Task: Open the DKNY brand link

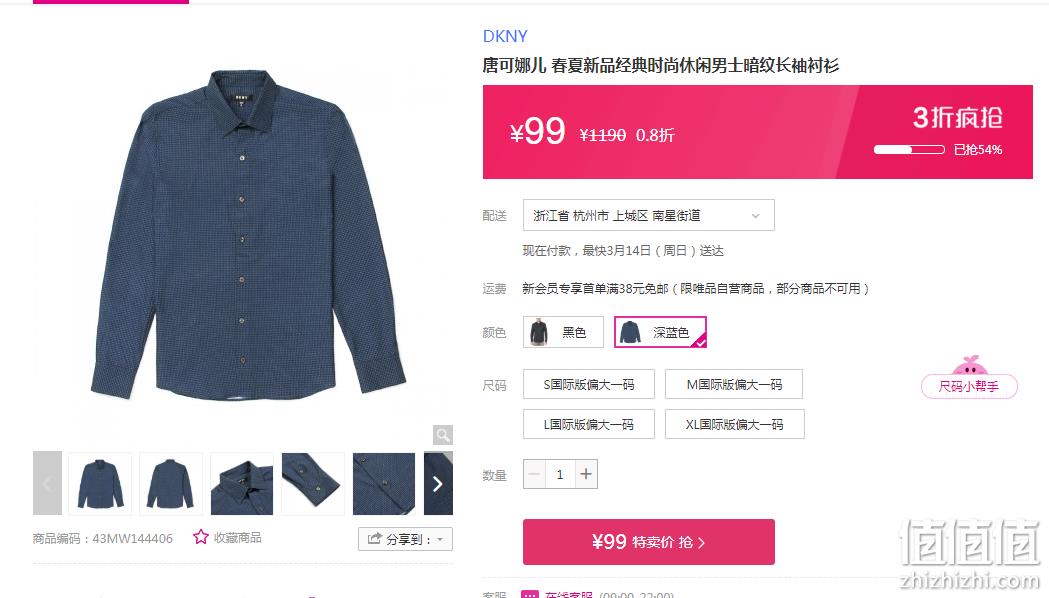Action: coord(505,36)
